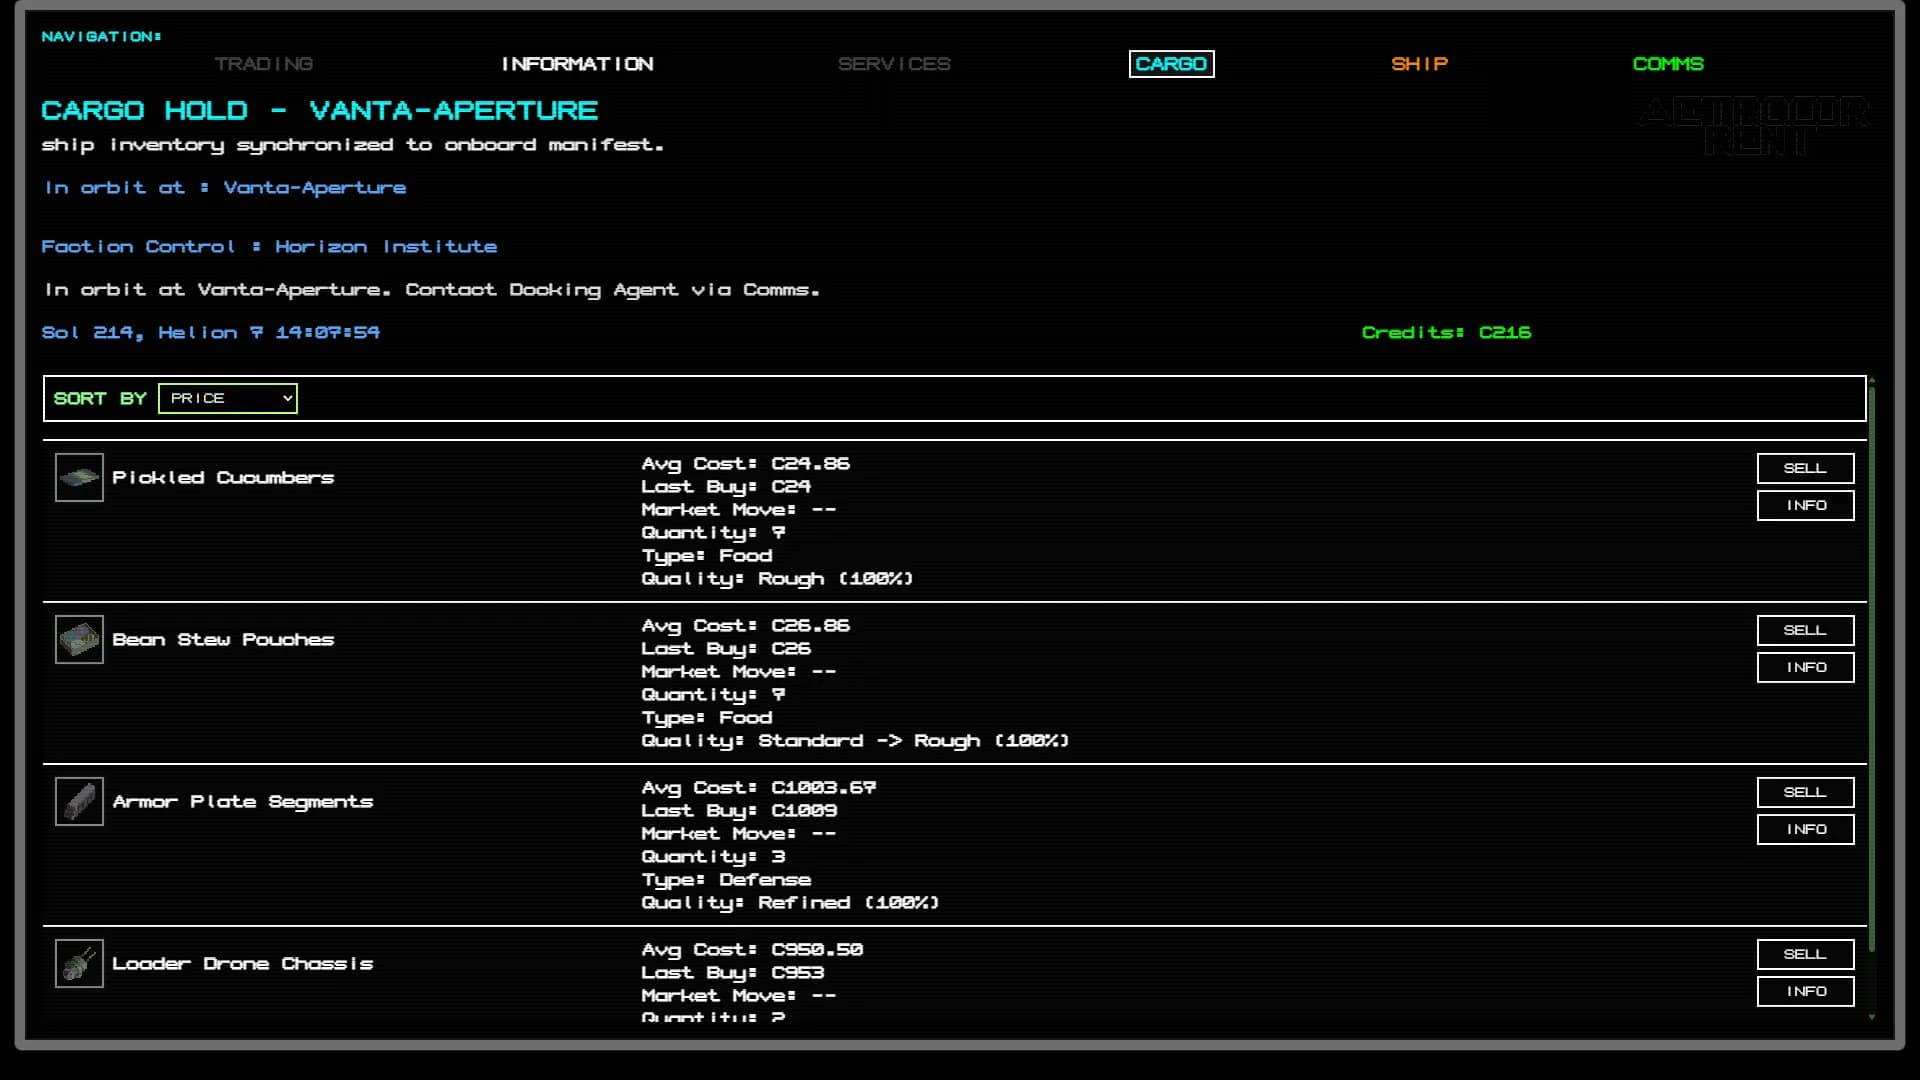
Task: Open the Ship tab
Action: tap(1419, 64)
